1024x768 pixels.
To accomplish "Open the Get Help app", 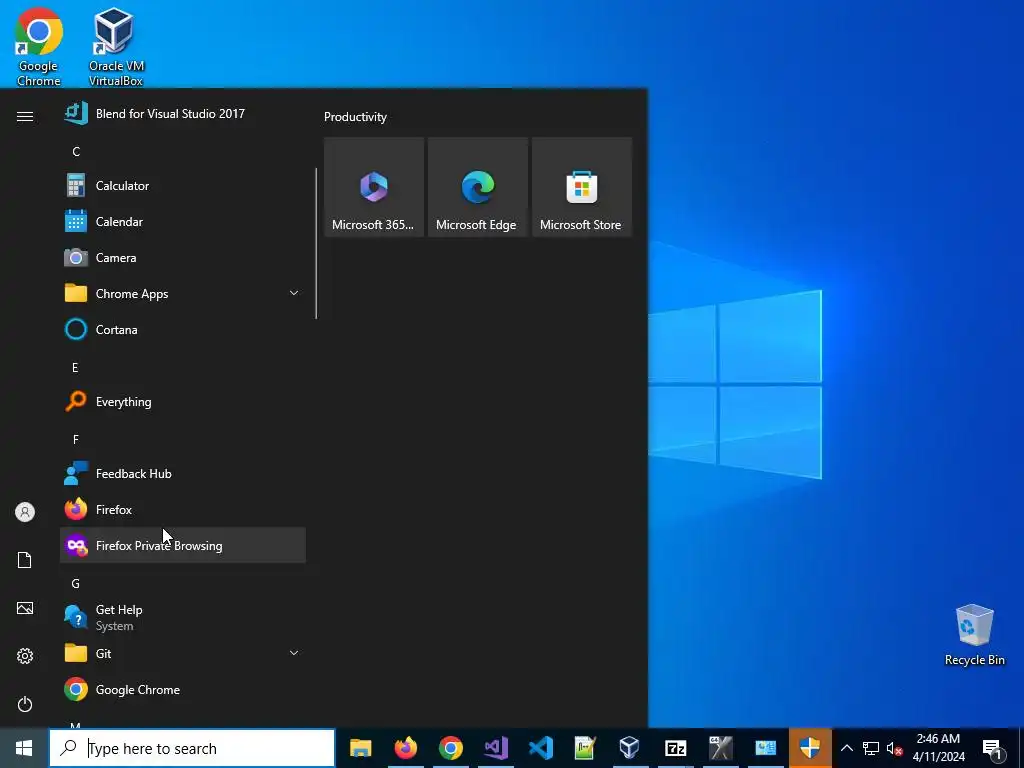I will point(183,617).
